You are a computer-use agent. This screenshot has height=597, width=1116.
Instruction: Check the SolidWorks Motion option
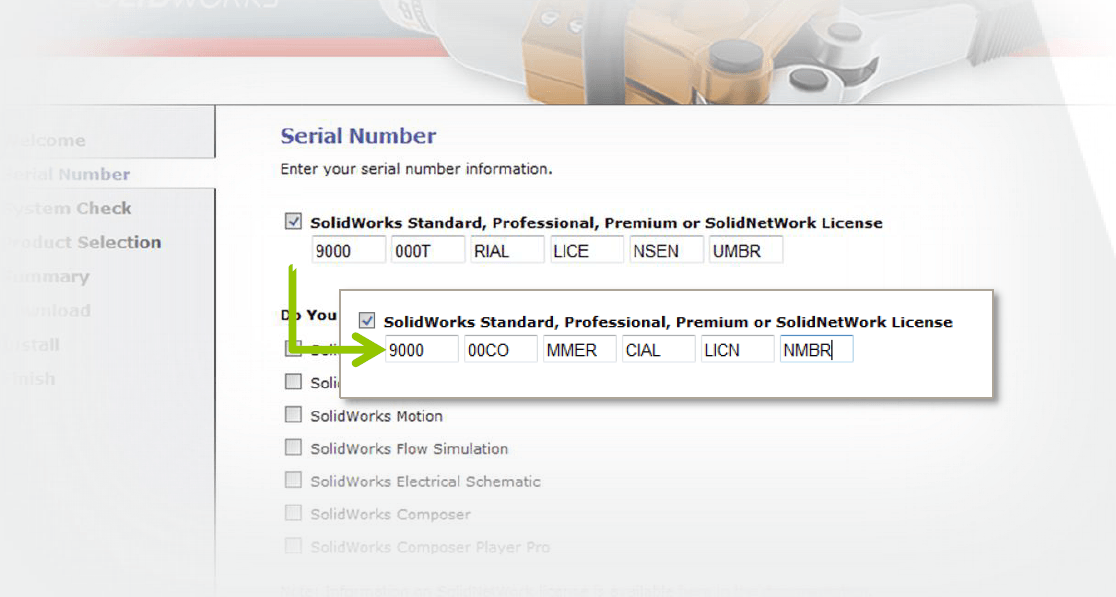(293, 415)
